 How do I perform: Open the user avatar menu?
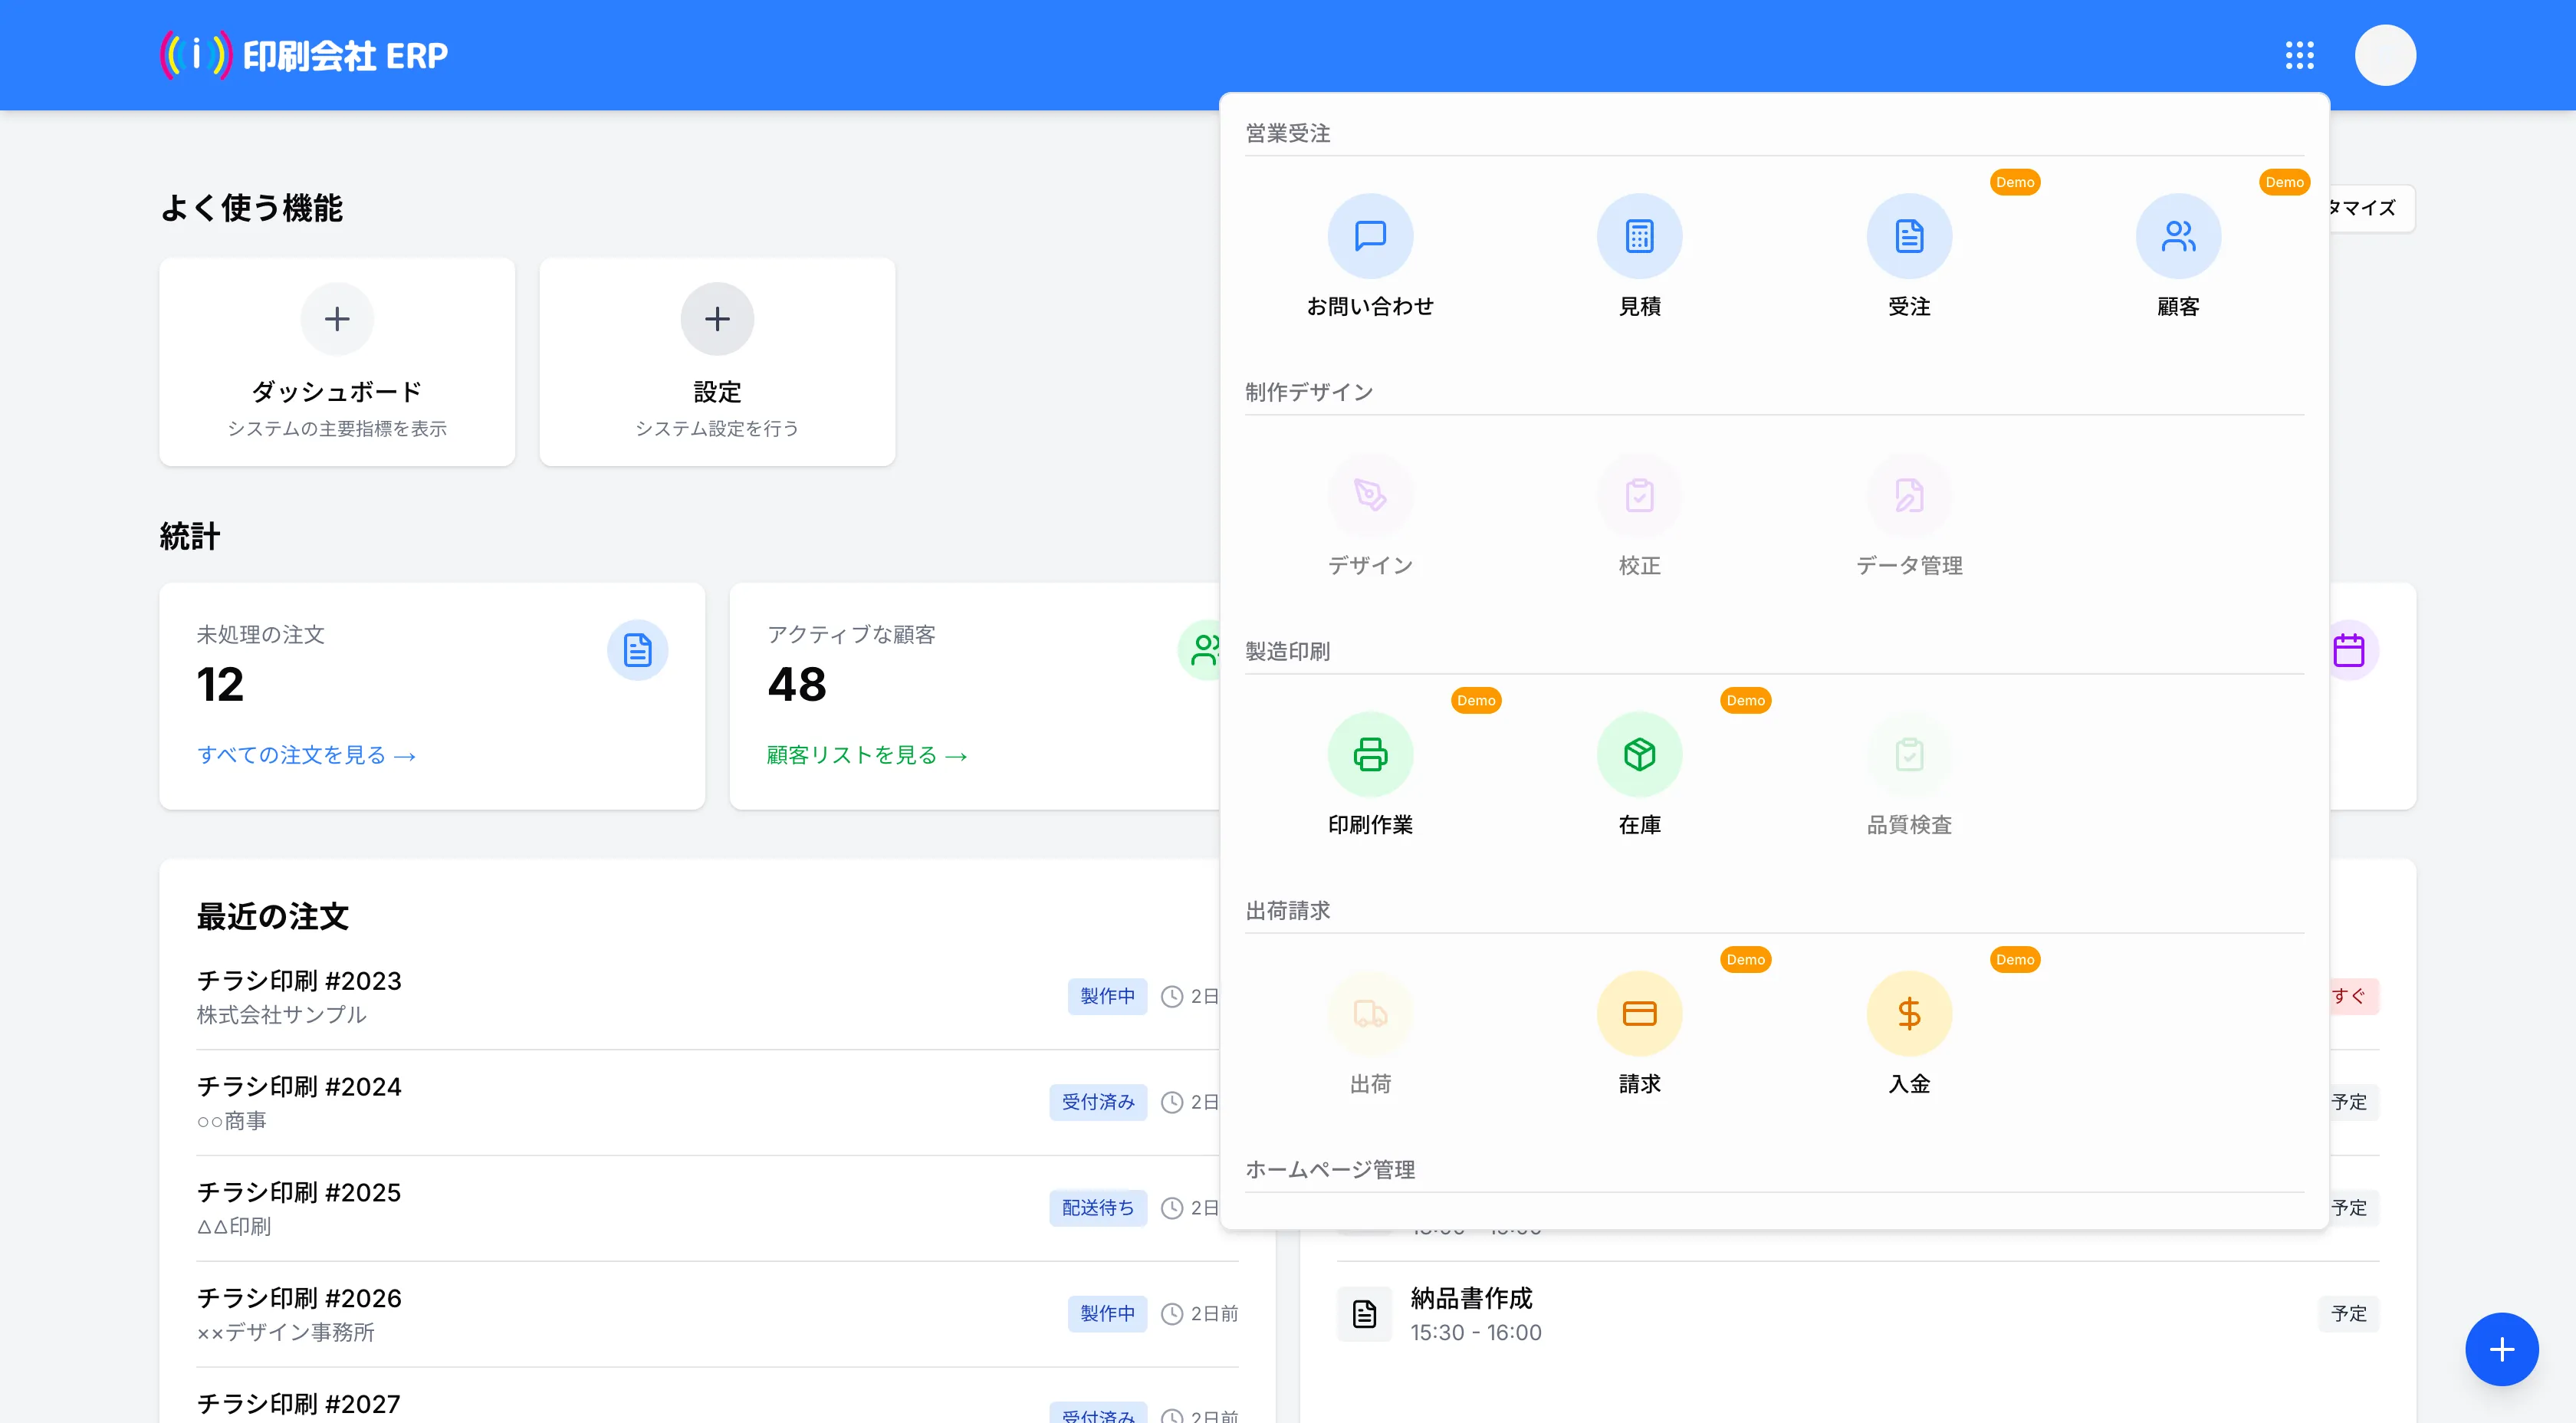coord(2384,55)
